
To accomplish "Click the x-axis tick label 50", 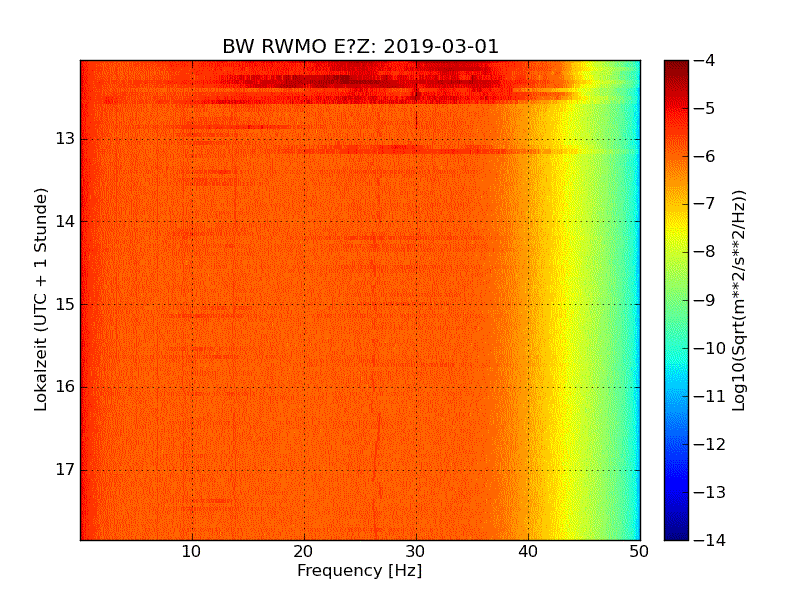I will point(639,552).
